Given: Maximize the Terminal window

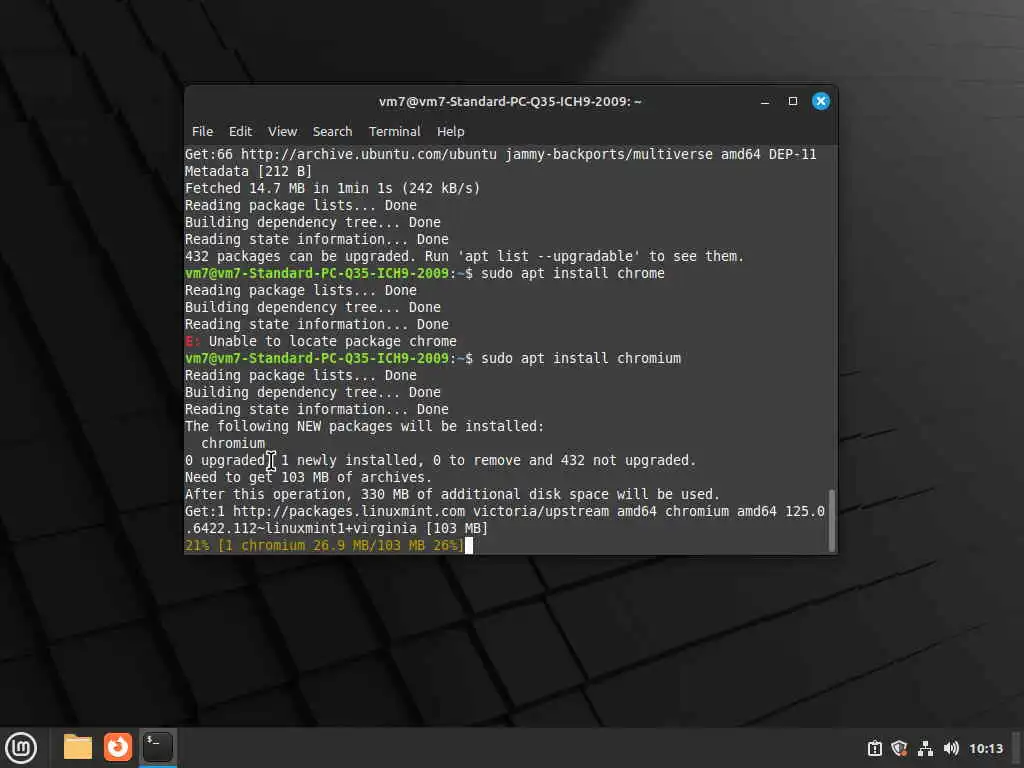Looking at the screenshot, I should click(x=793, y=101).
